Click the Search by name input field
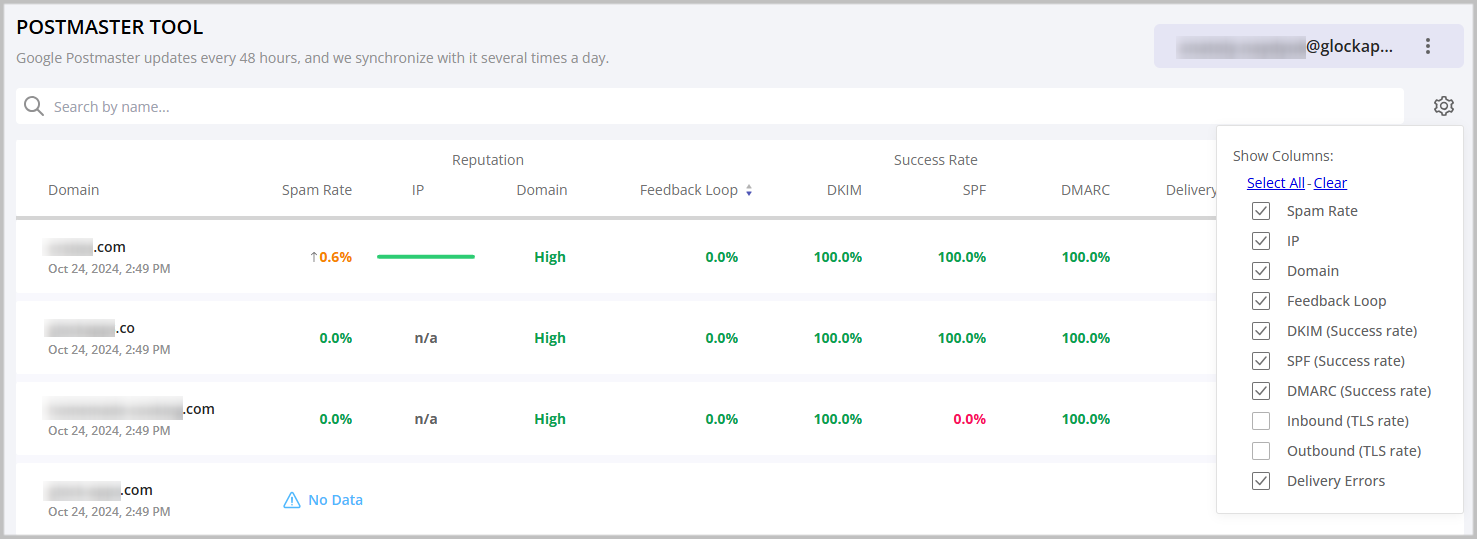This screenshot has width=1477, height=539. (x=700, y=107)
